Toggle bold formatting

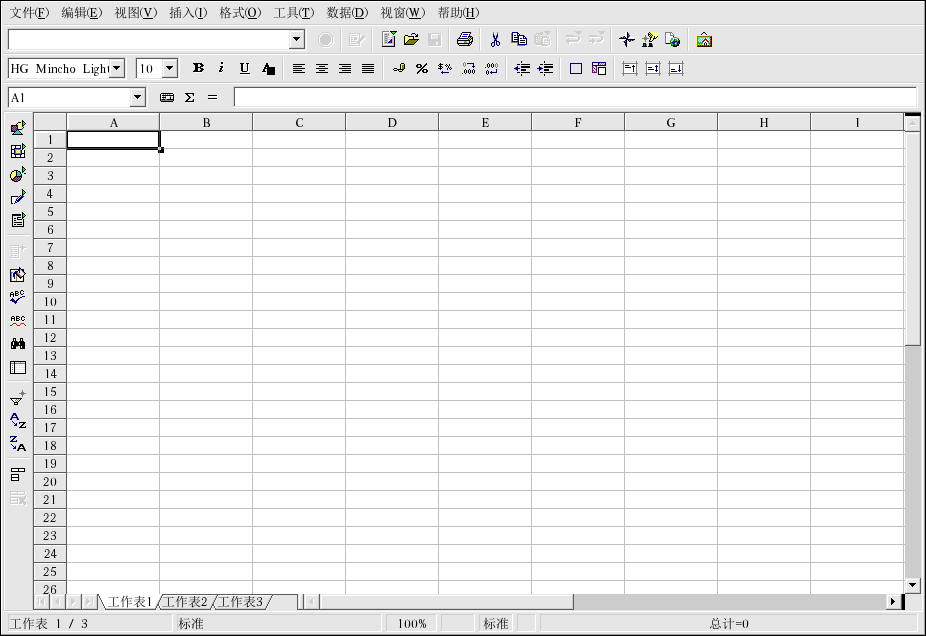click(198, 69)
